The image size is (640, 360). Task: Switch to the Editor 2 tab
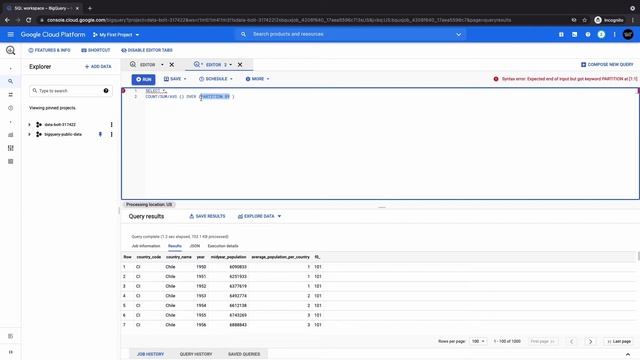pos(213,64)
